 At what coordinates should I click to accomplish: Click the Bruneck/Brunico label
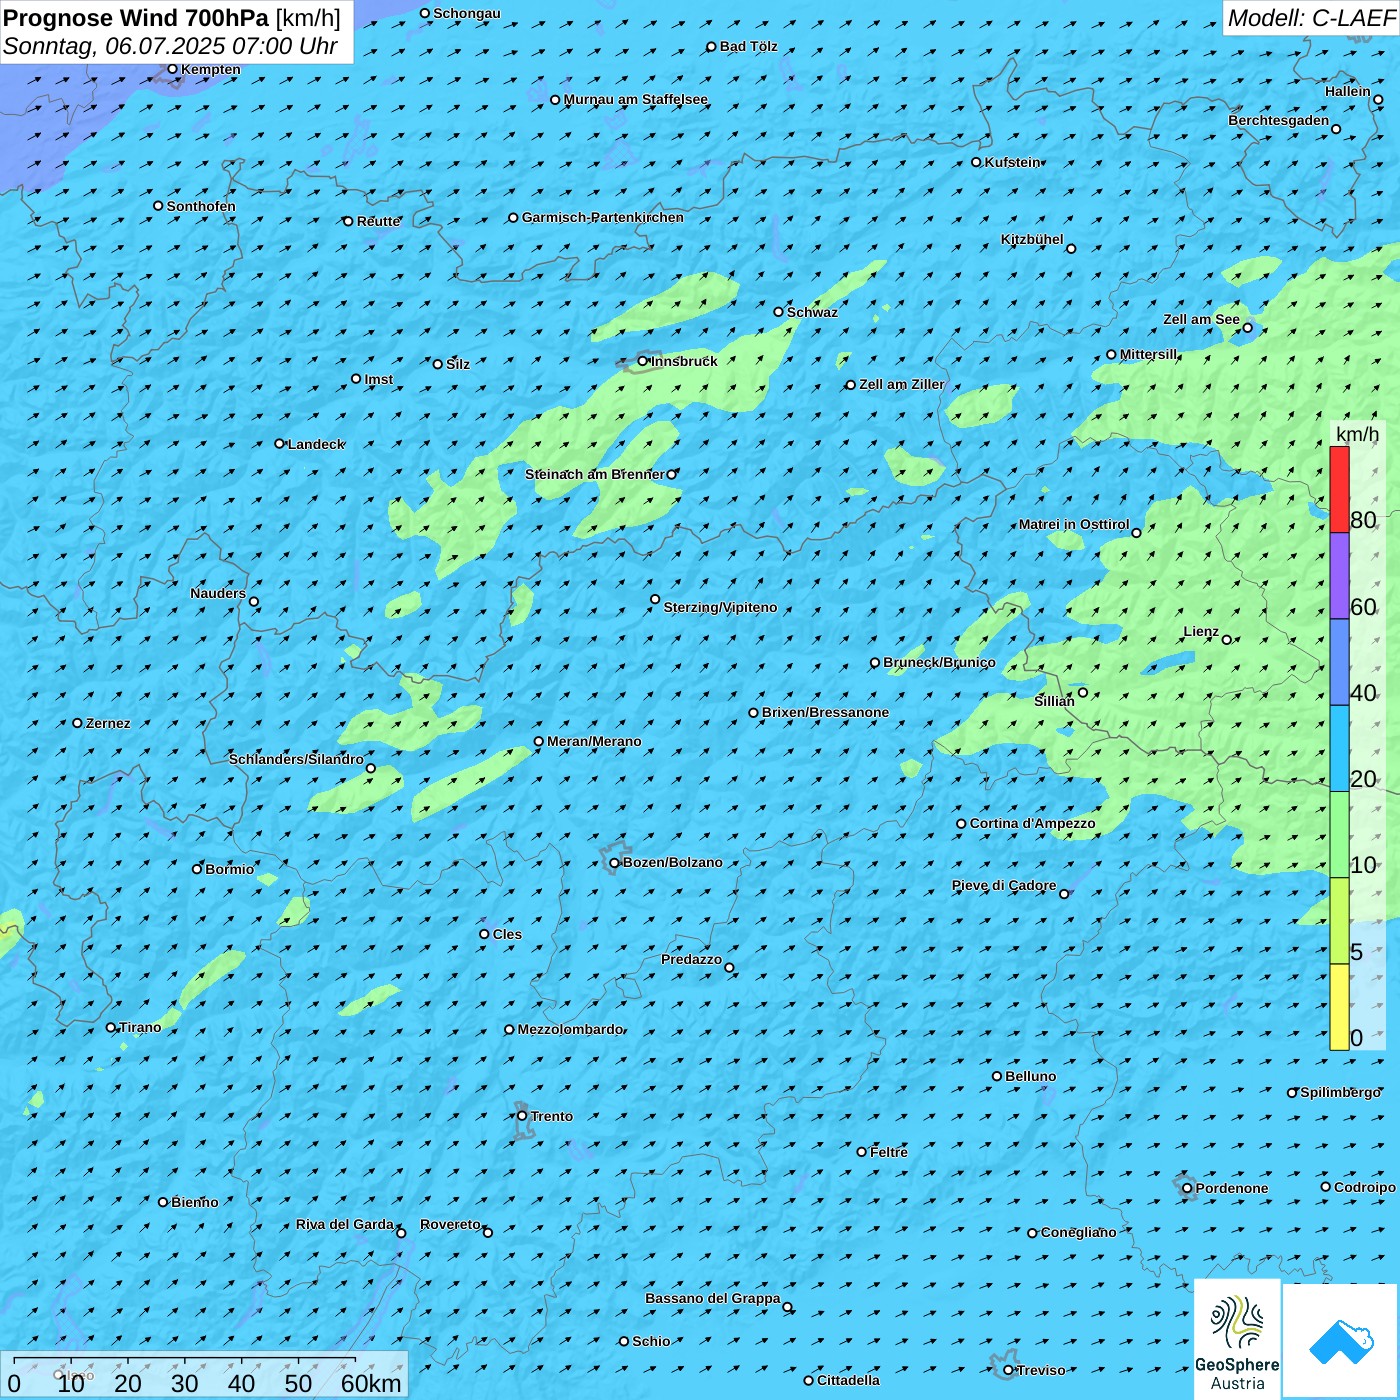tap(939, 662)
